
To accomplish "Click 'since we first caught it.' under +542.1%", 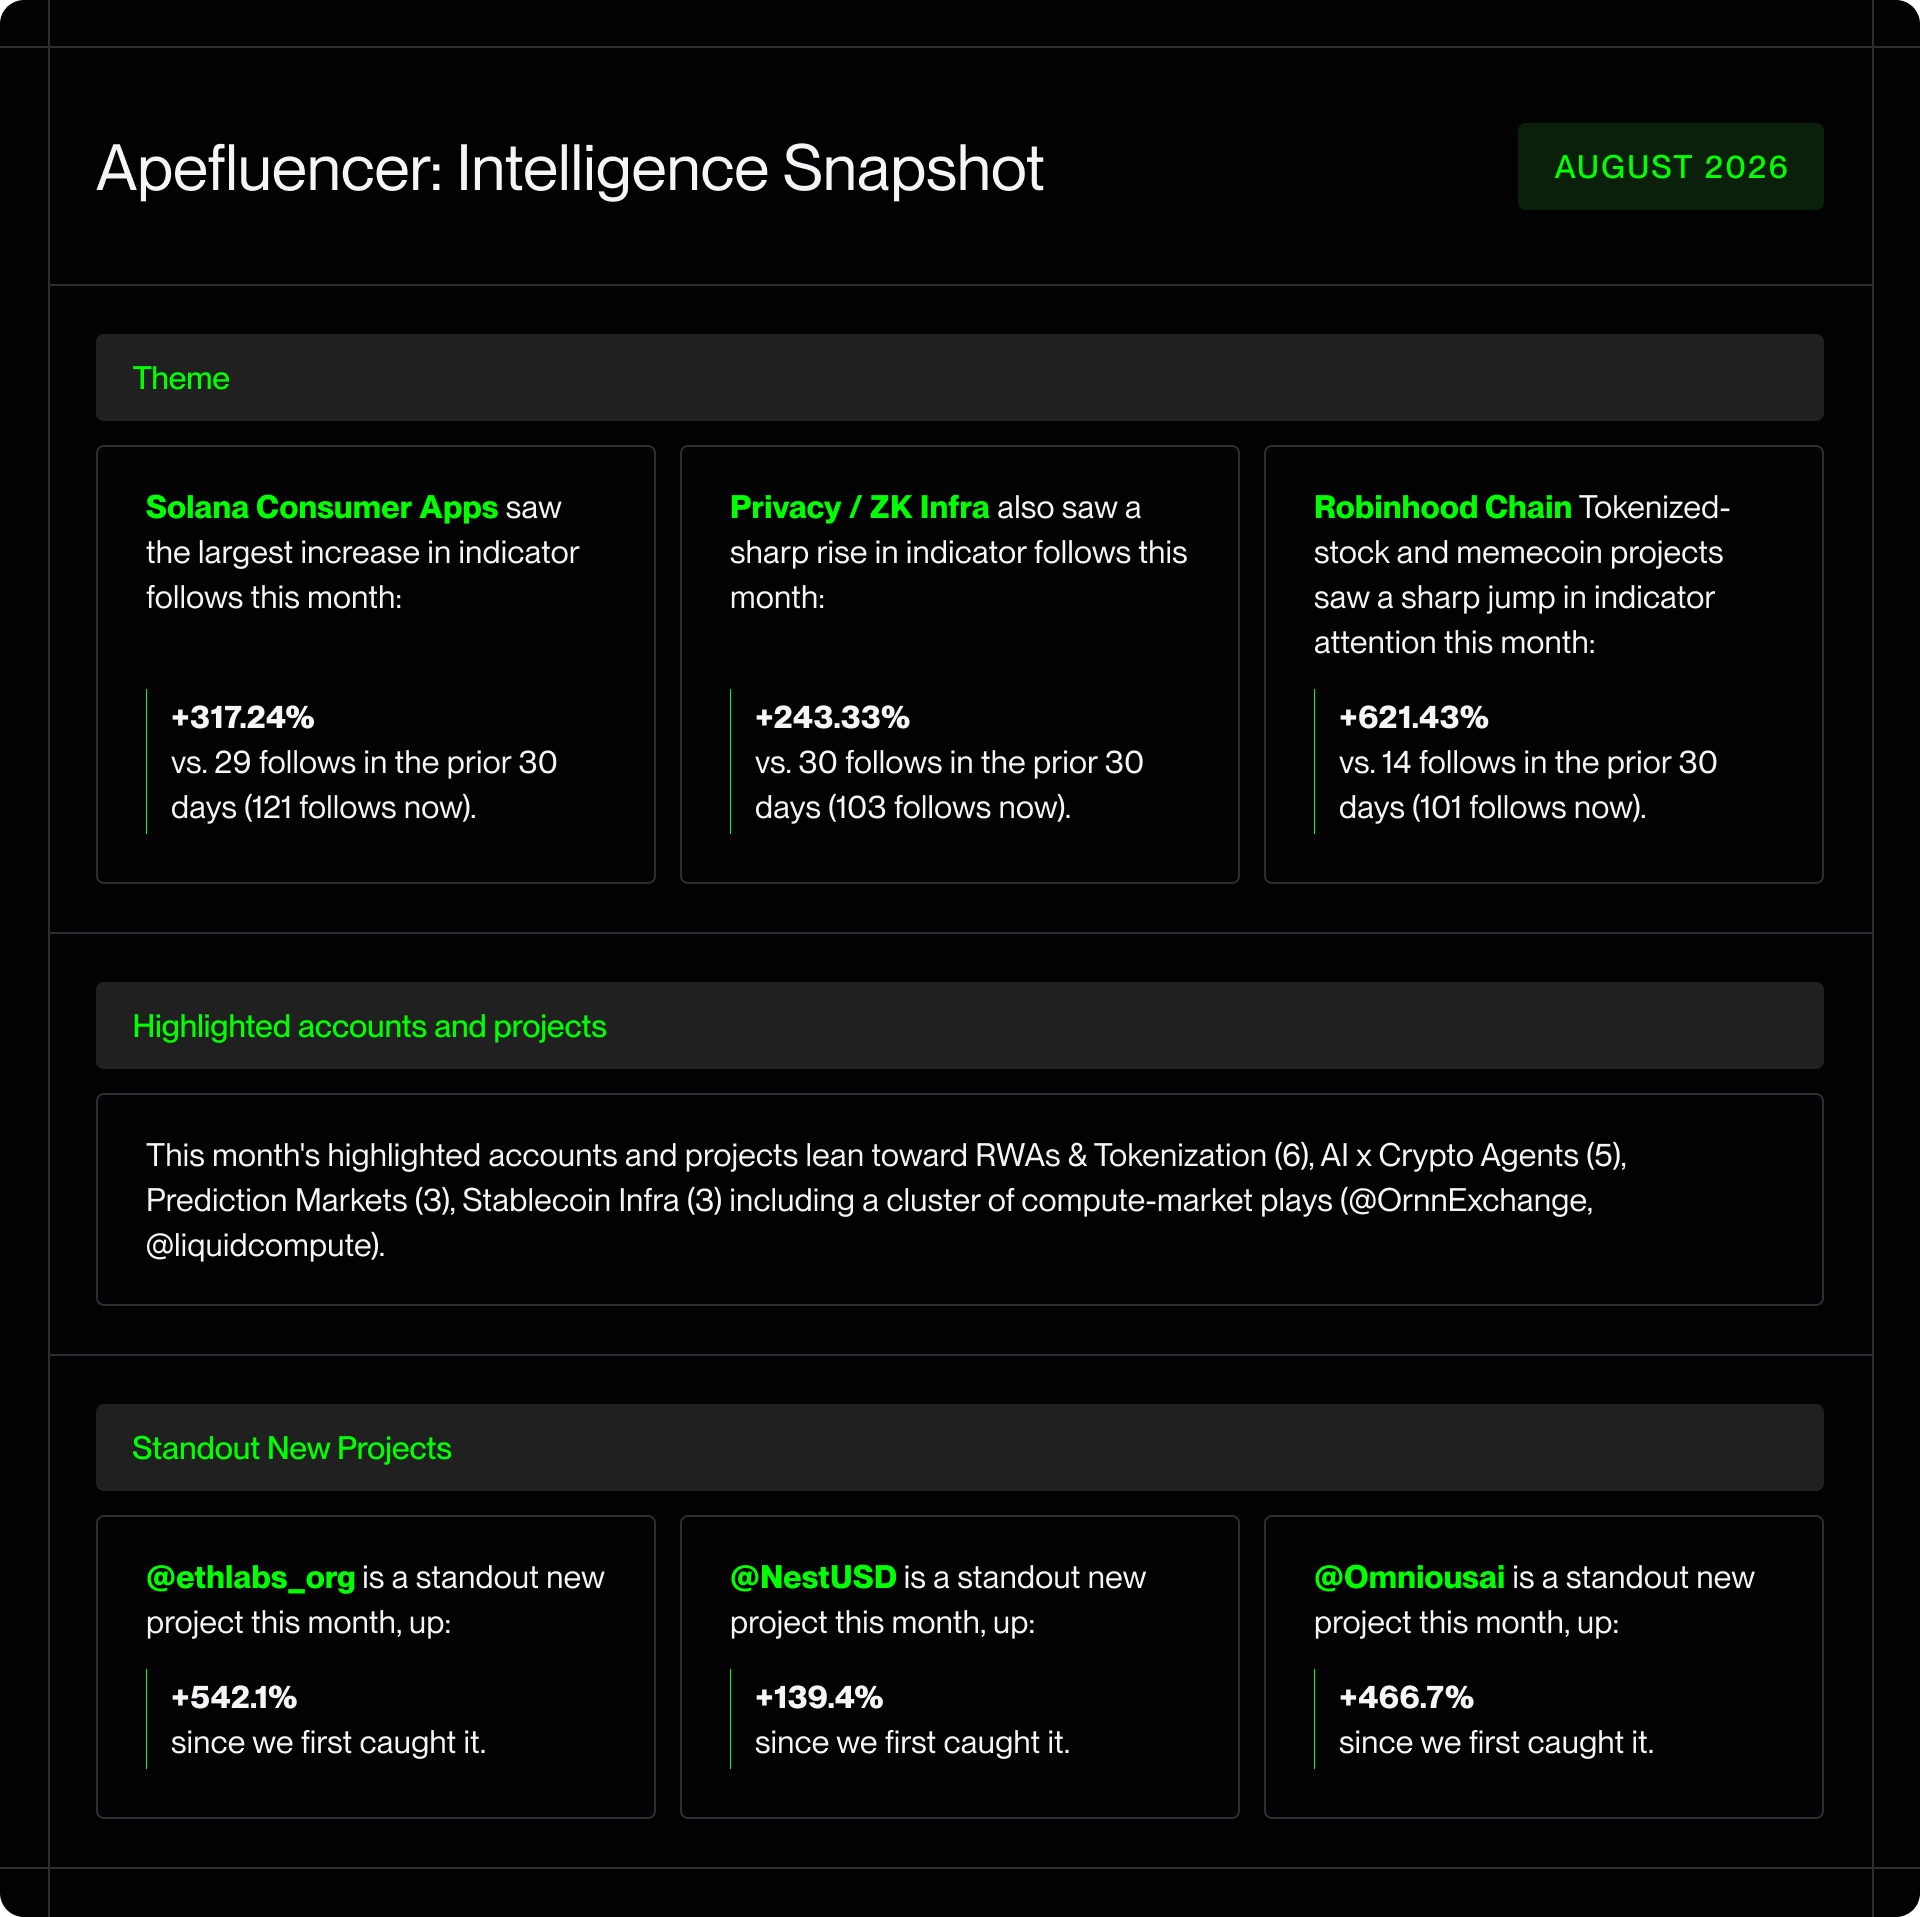I will 328,1742.
